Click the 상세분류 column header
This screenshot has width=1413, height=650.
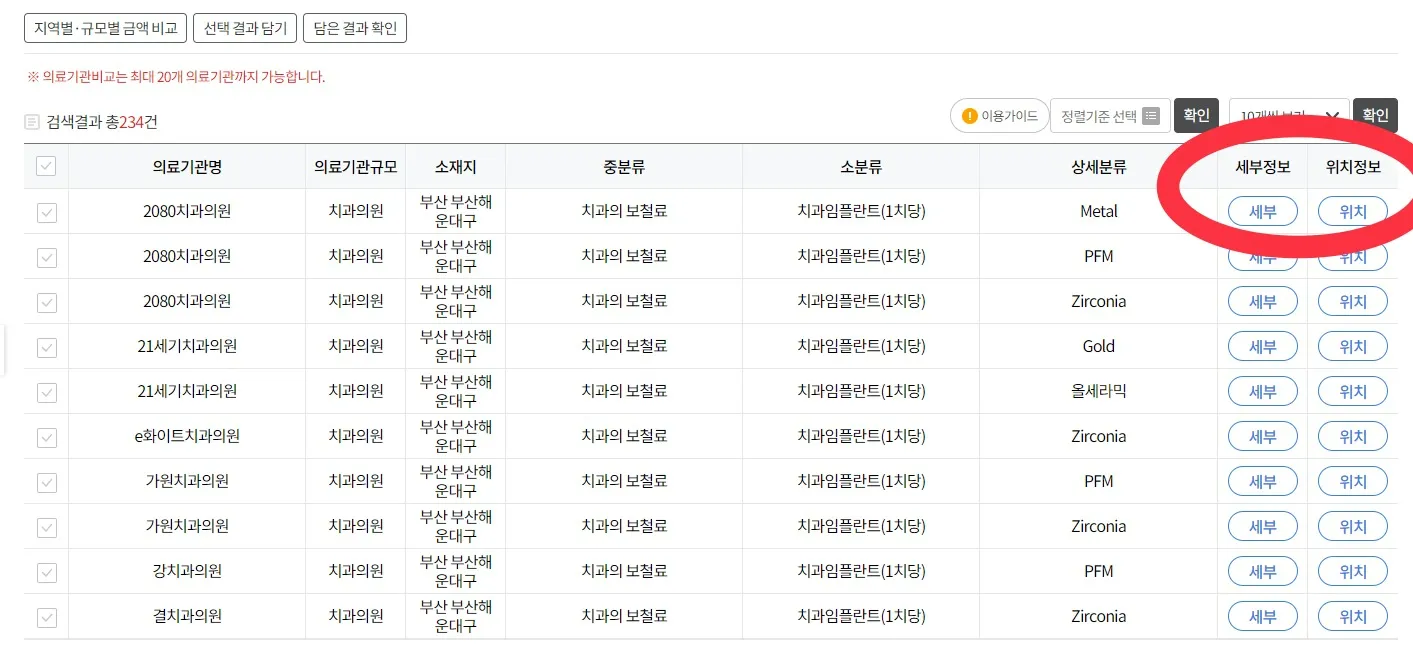point(1098,167)
